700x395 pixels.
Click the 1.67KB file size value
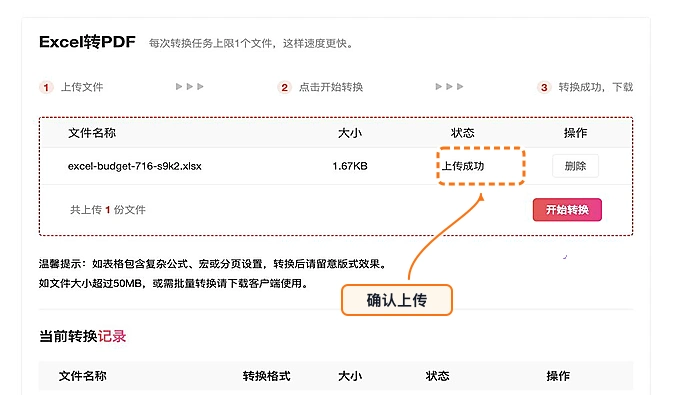(350, 166)
